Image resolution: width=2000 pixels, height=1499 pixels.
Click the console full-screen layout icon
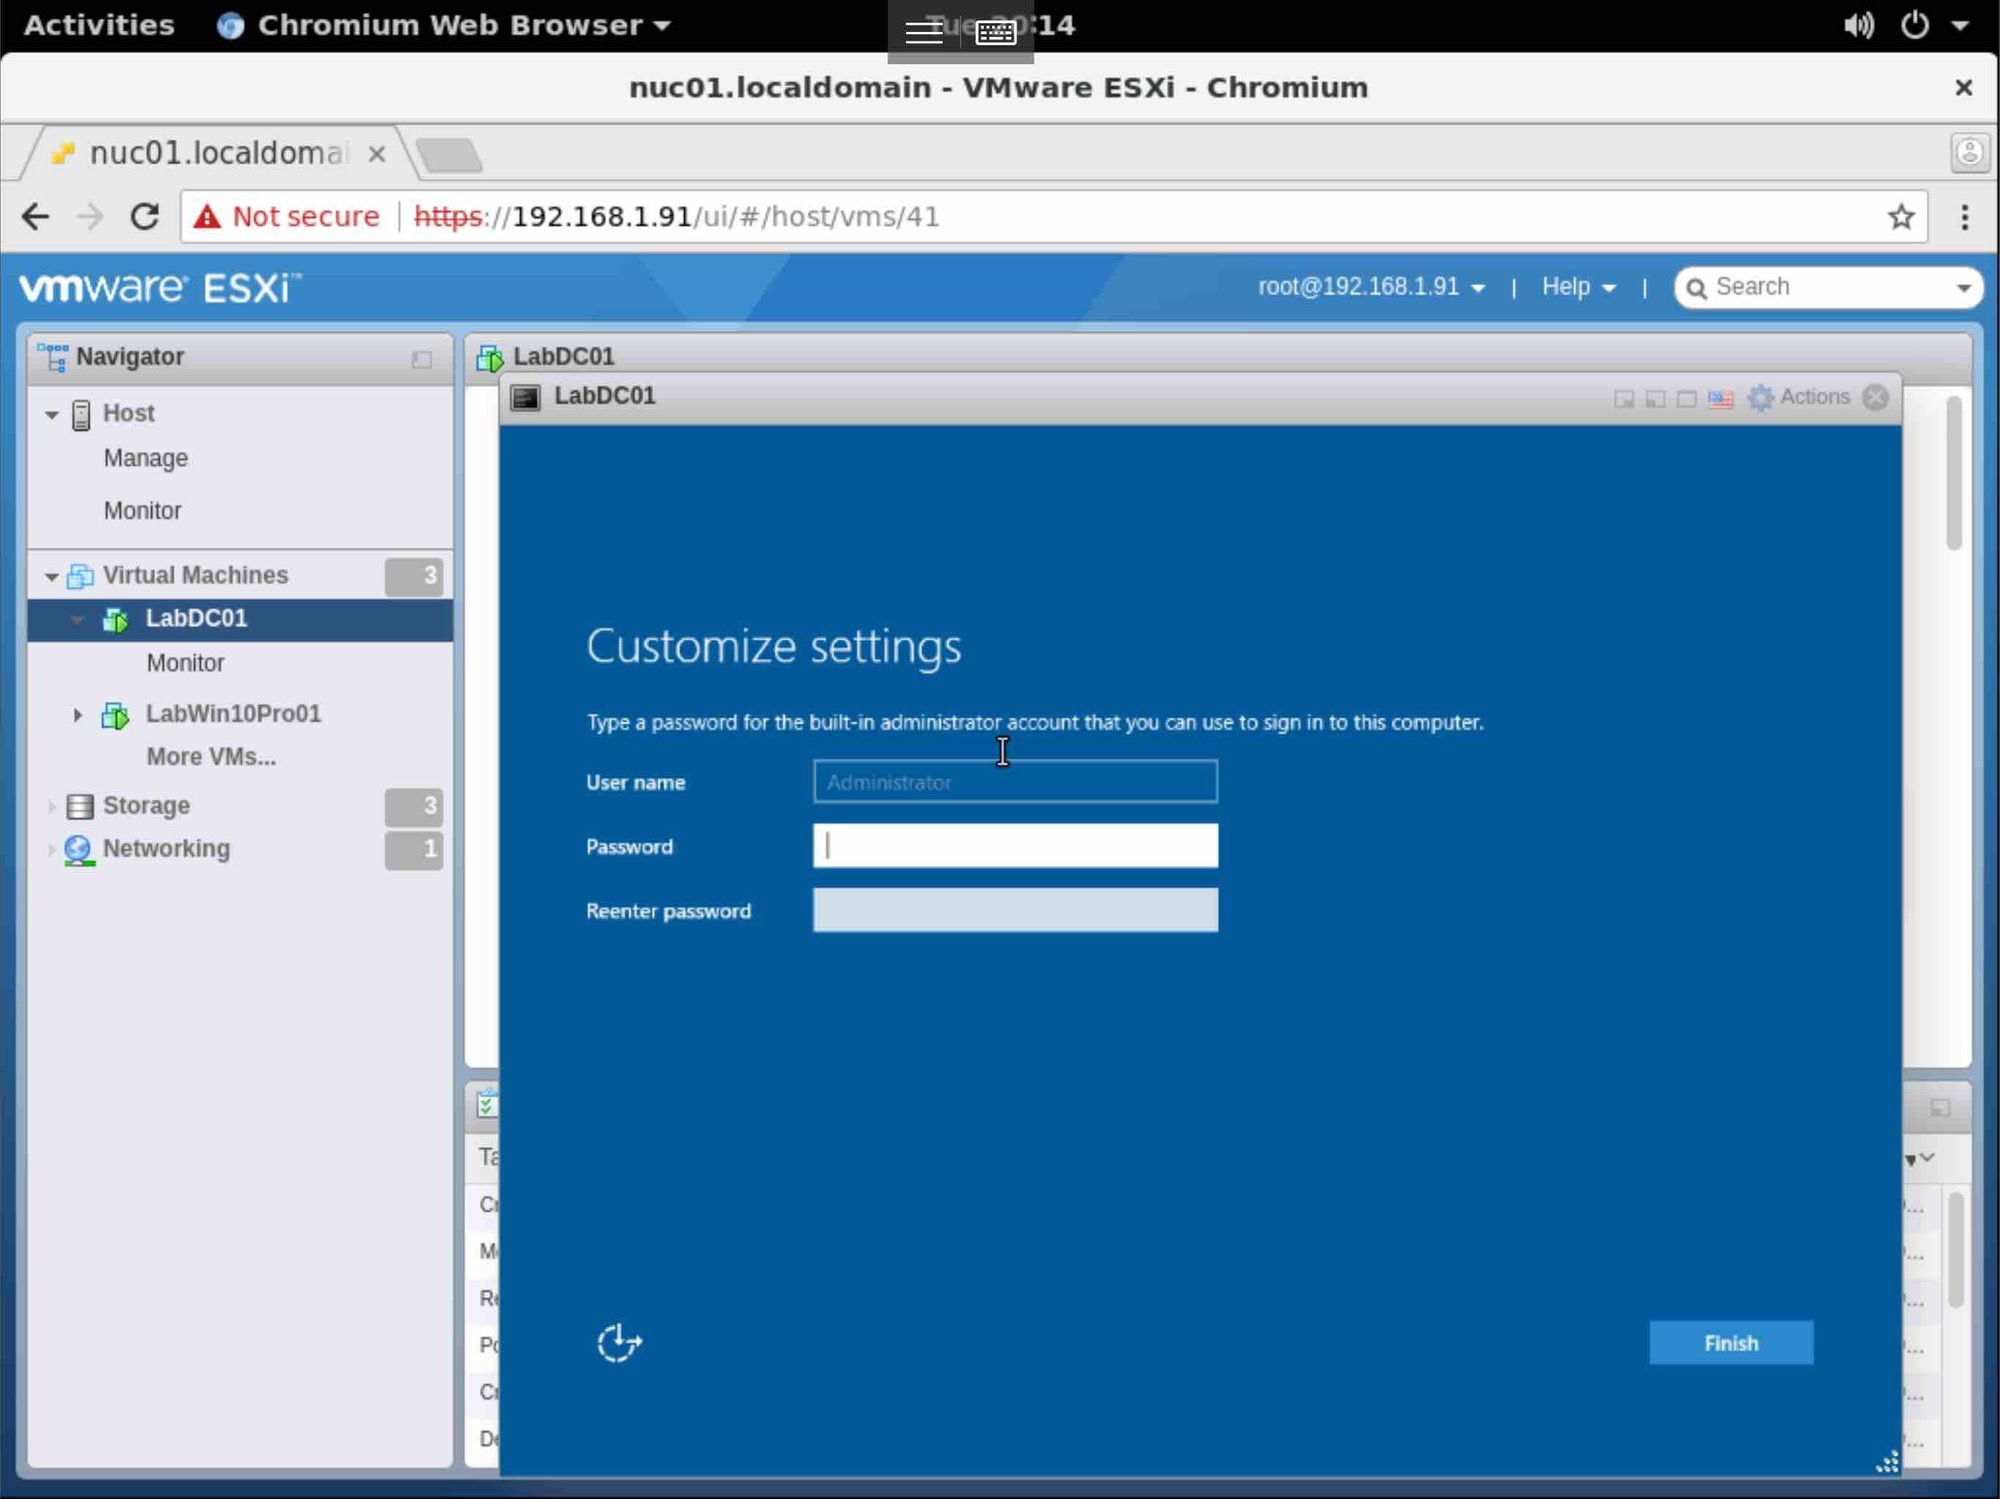click(1687, 399)
